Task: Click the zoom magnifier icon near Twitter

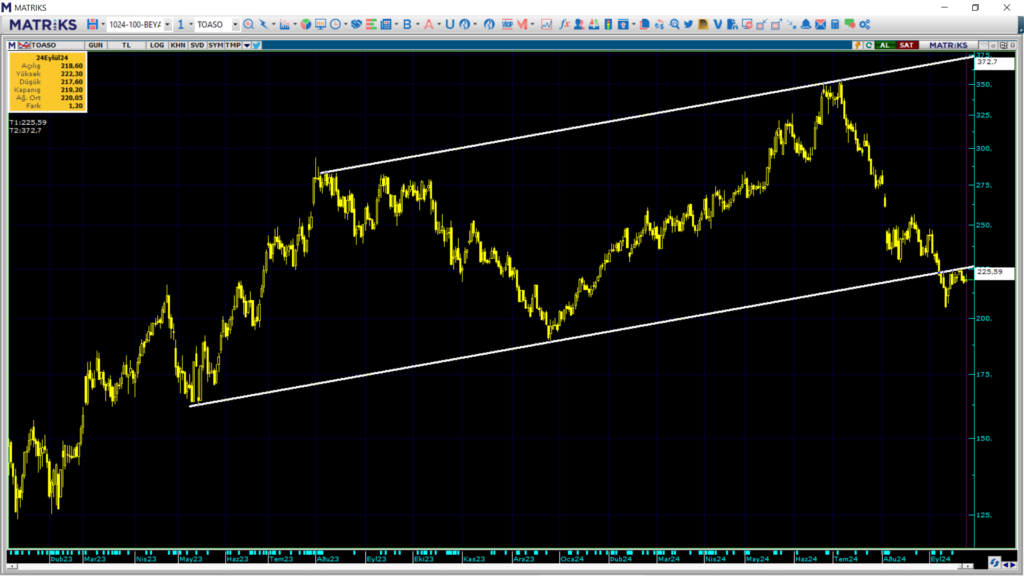Action: tap(674, 24)
